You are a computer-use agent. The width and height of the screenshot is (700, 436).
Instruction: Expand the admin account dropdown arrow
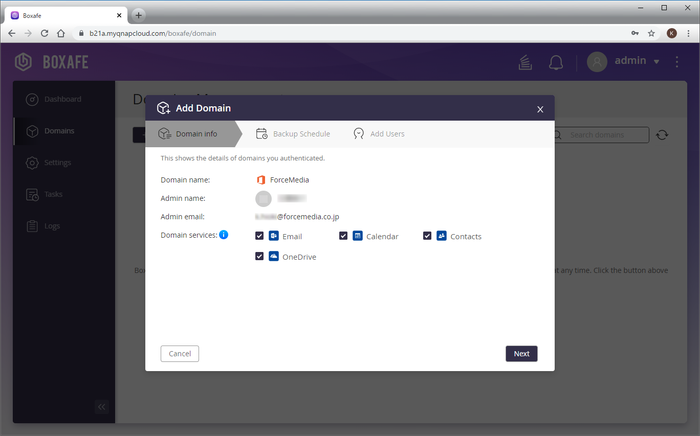(656, 62)
